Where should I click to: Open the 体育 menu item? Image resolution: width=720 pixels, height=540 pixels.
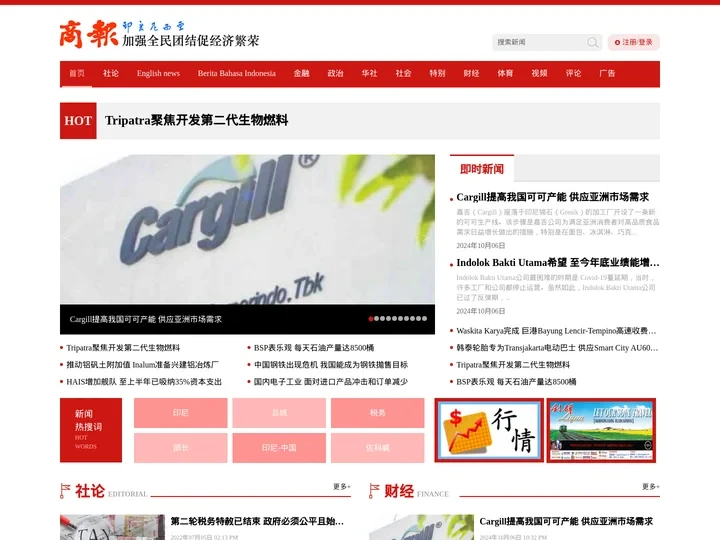[505, 73]
